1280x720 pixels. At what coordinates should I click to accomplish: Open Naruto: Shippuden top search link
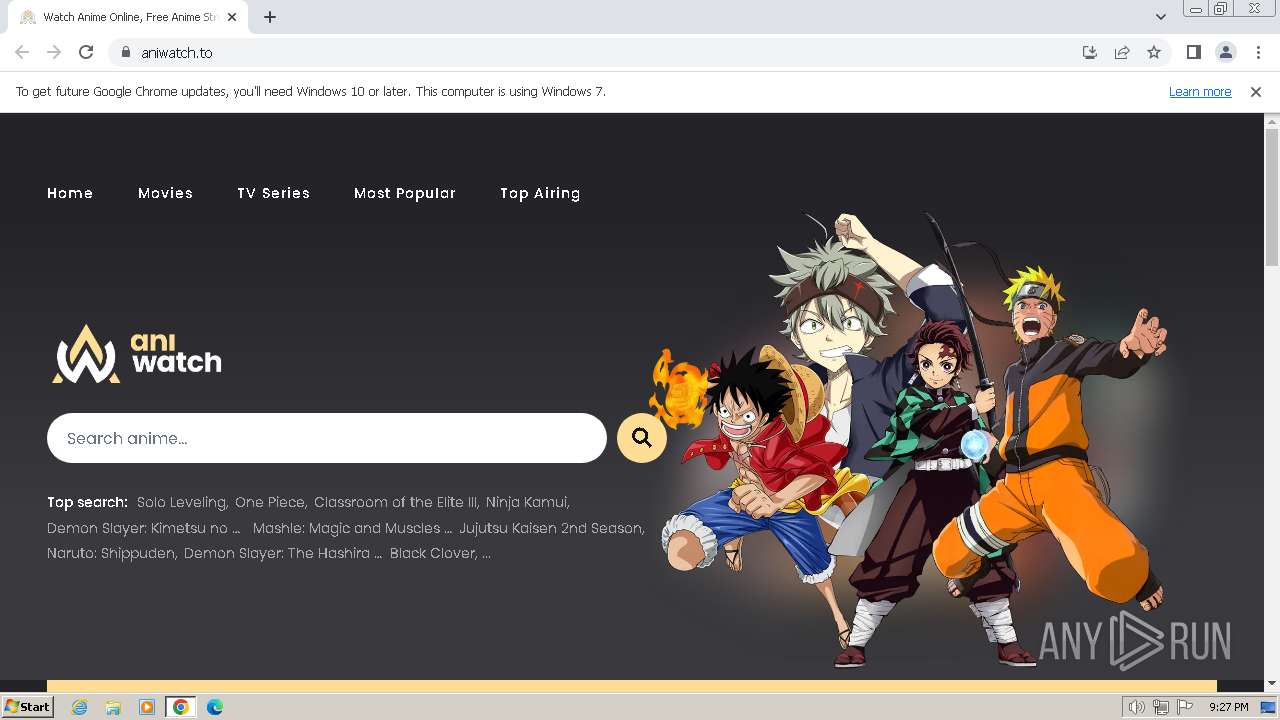pyautogui.click(x=112, y=553)
